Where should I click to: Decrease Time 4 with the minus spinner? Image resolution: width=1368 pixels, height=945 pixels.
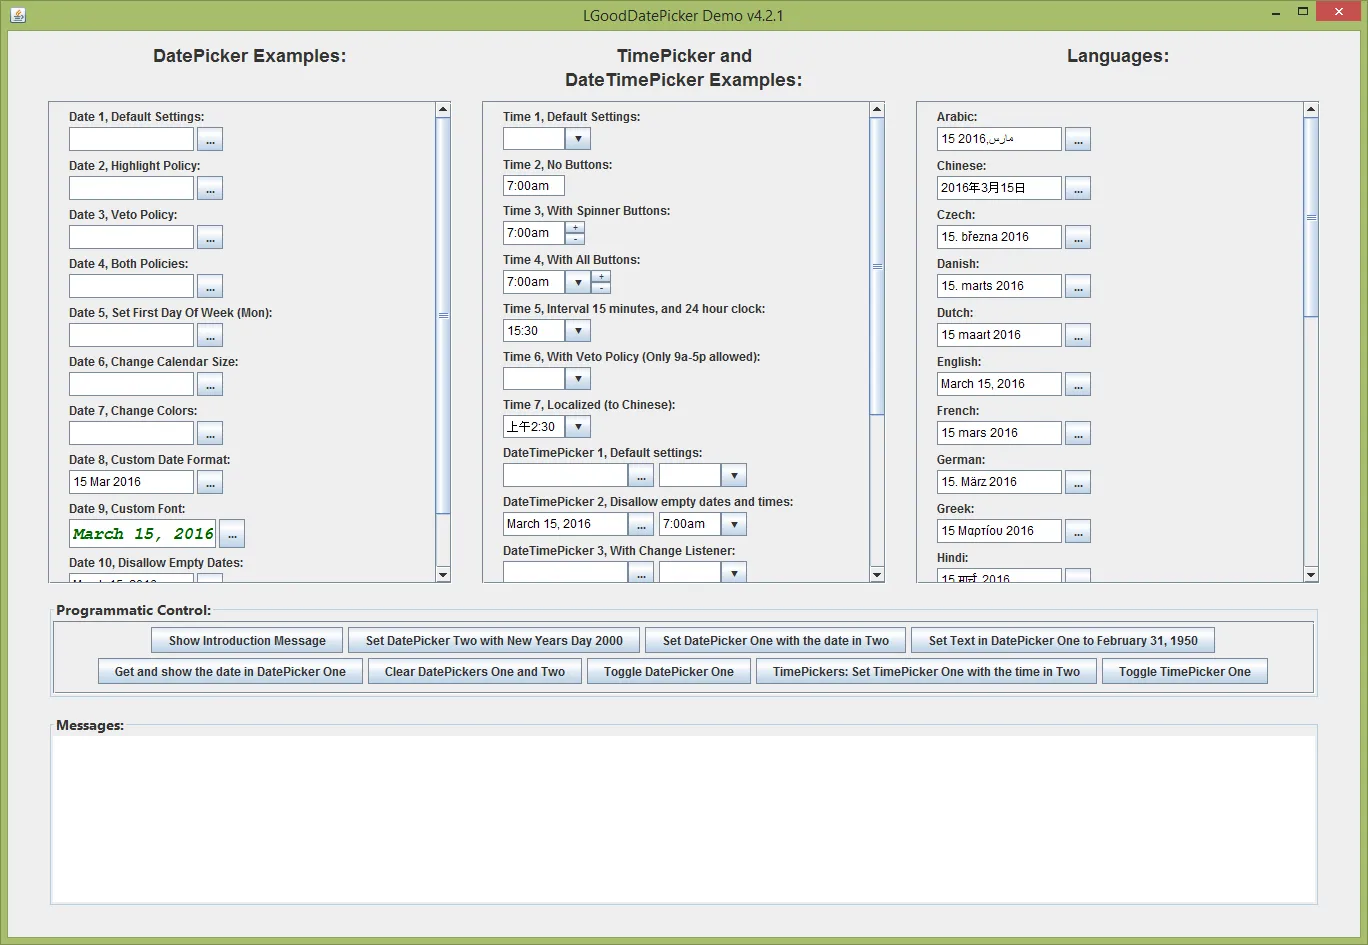(601, 288)
